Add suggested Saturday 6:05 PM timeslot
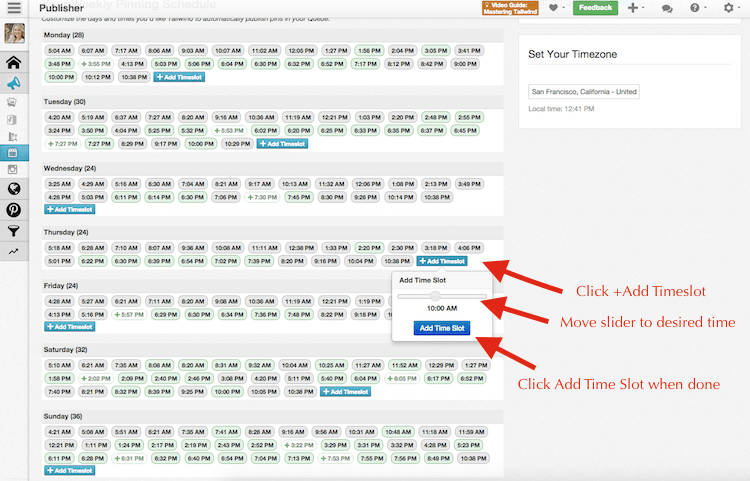750x481 pixels. click(x=402, y=378)
